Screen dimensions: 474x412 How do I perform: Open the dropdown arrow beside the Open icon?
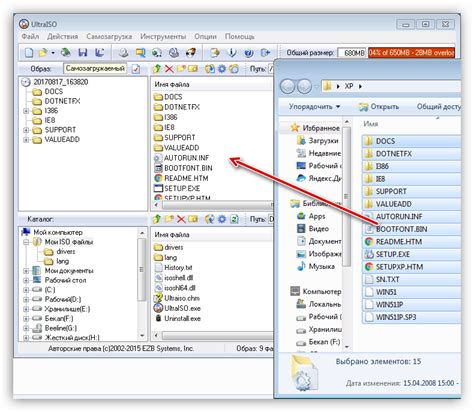[53, 53]
